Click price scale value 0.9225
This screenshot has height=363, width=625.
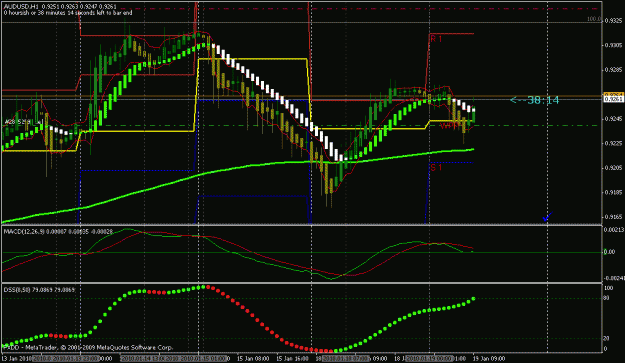(x=614, y=143)
